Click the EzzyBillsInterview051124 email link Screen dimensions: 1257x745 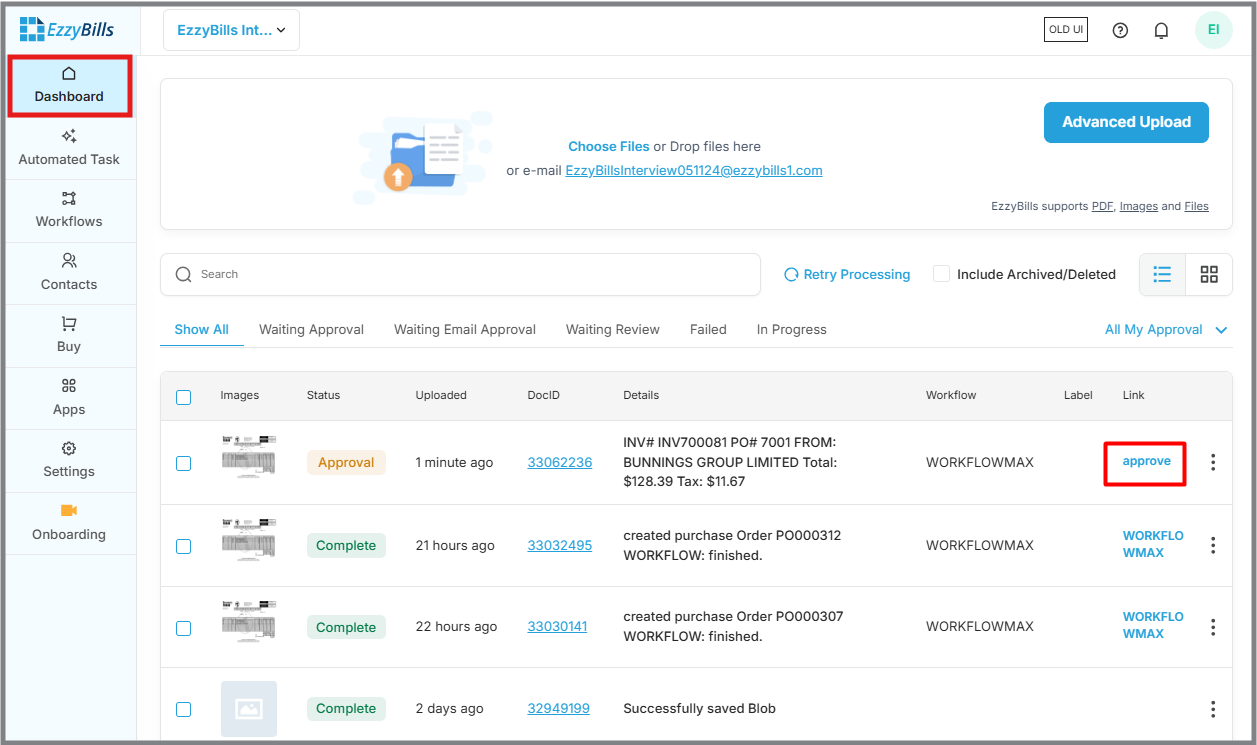point(694,170)
